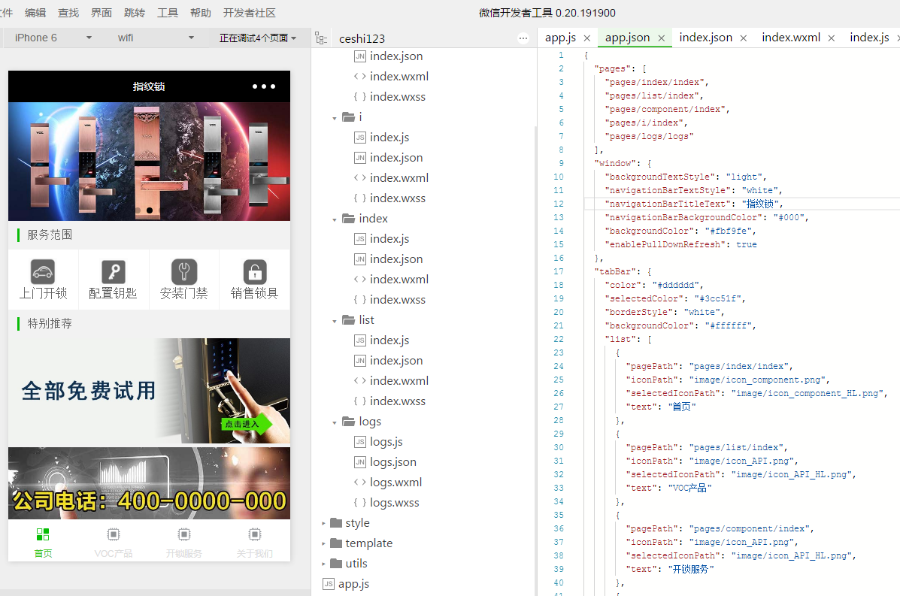Viewport: 900px width, 596px height.
Task: Expand the template folder
Action: (325, 543)
